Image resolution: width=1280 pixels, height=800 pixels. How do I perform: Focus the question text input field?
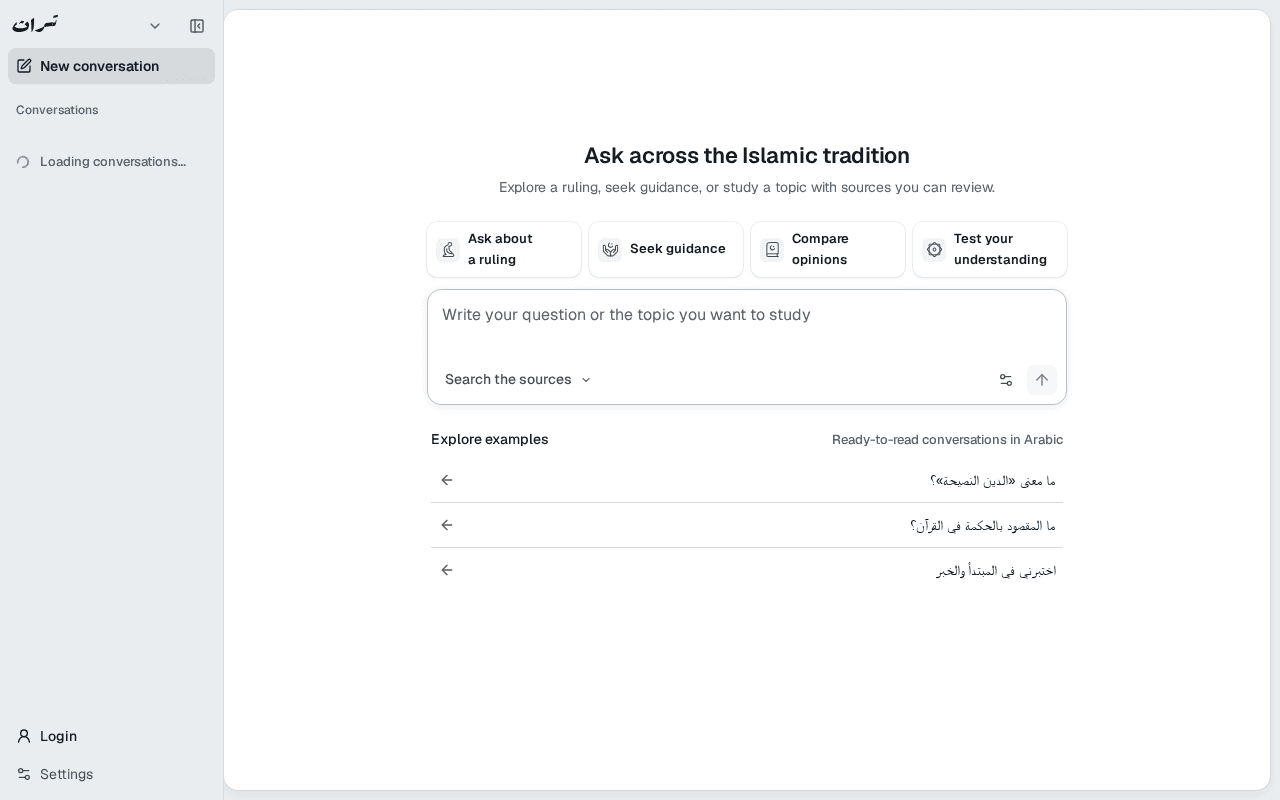coord(747,326)
